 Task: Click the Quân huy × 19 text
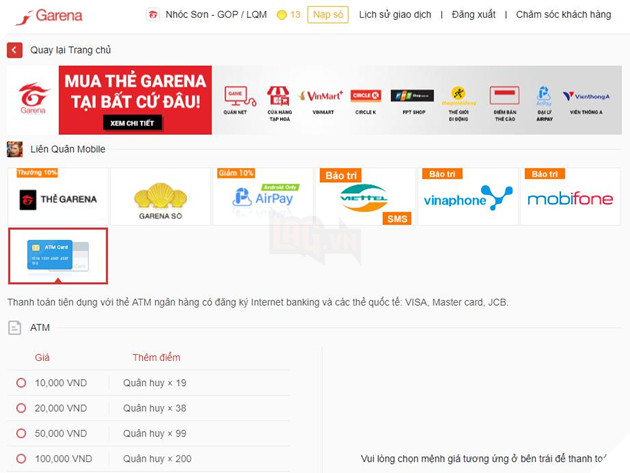(x=155, y=383)
